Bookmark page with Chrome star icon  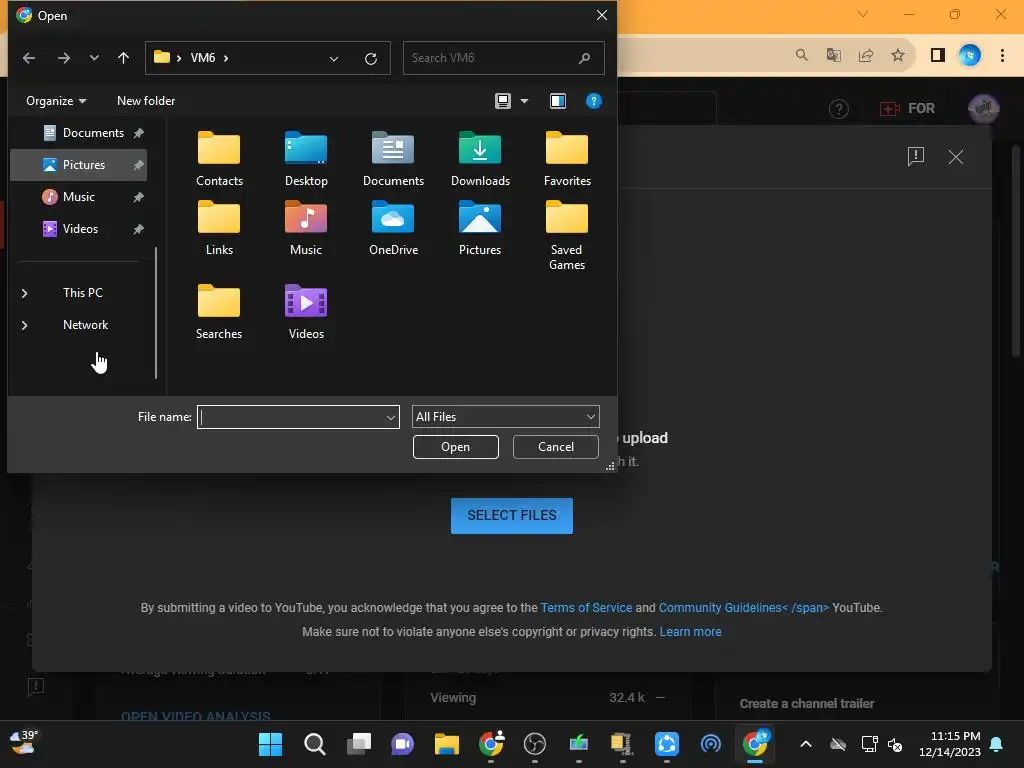tap(898, 56)
